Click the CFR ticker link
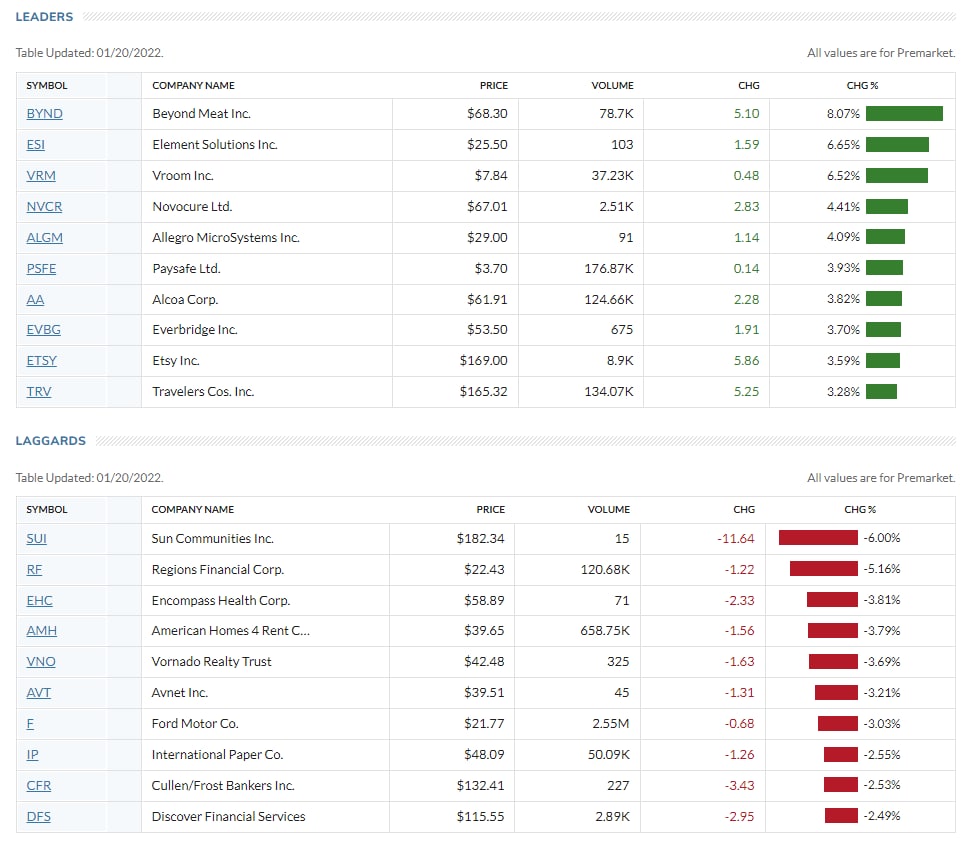 pos(38,786)
